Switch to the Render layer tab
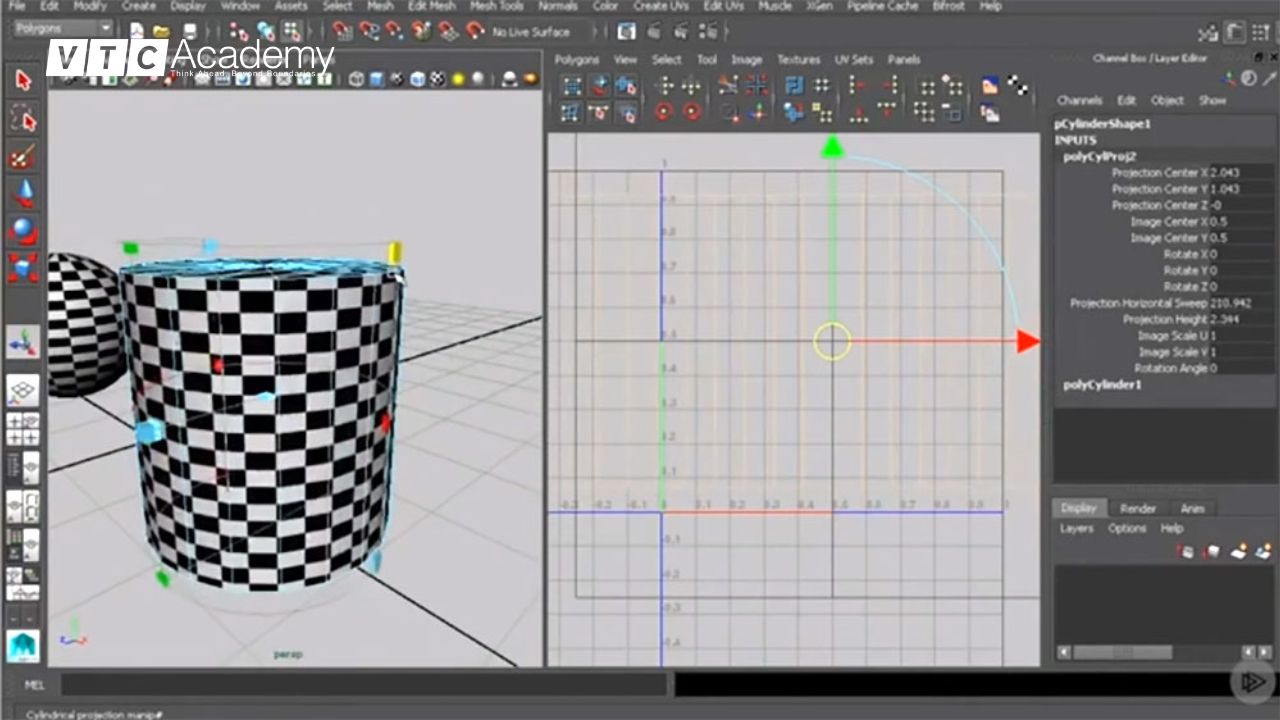 (x=1137, y=508)
